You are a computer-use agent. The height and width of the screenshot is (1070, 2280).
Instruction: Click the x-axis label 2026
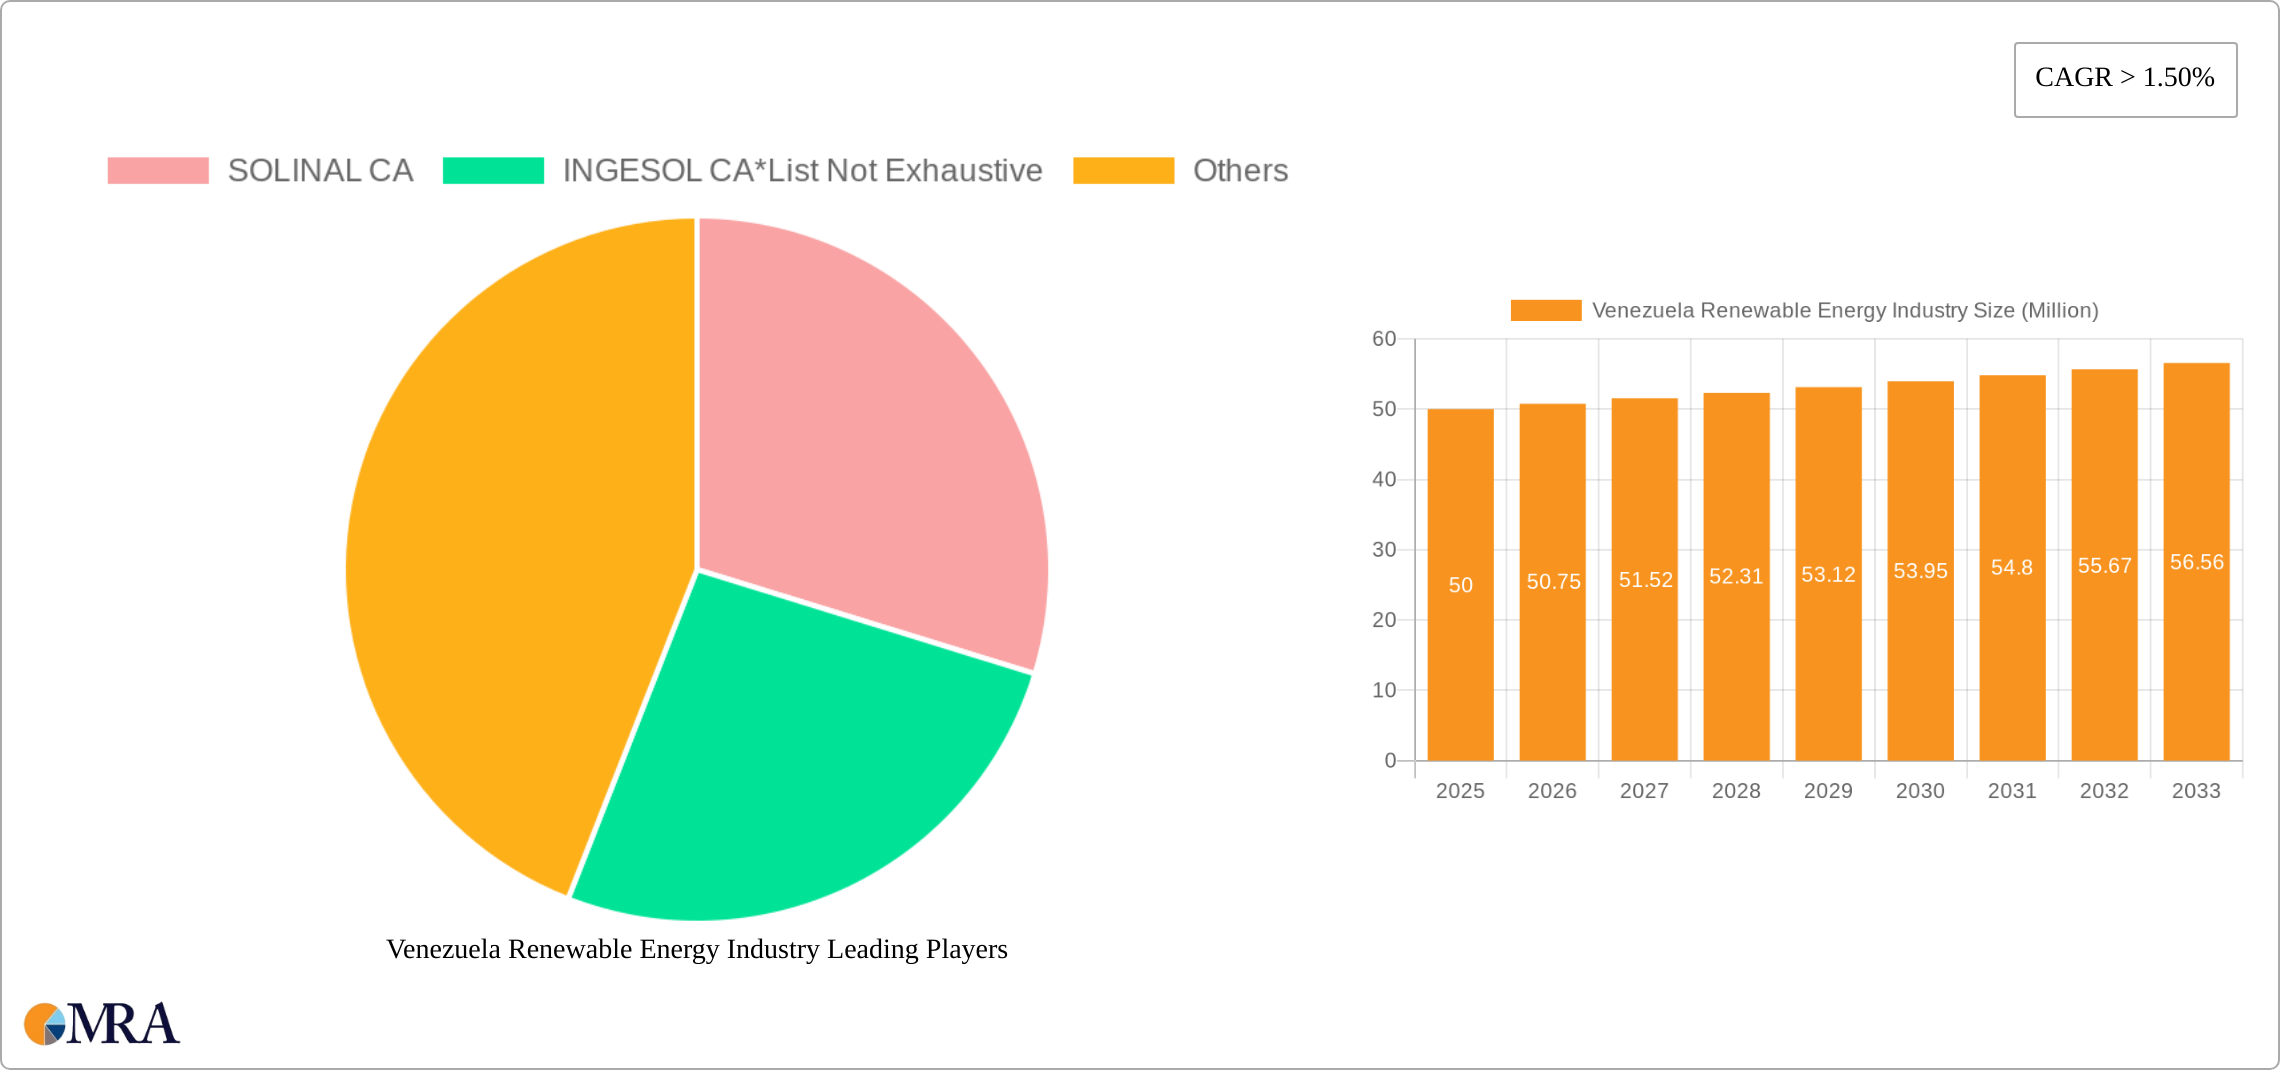click(1552, 791)
